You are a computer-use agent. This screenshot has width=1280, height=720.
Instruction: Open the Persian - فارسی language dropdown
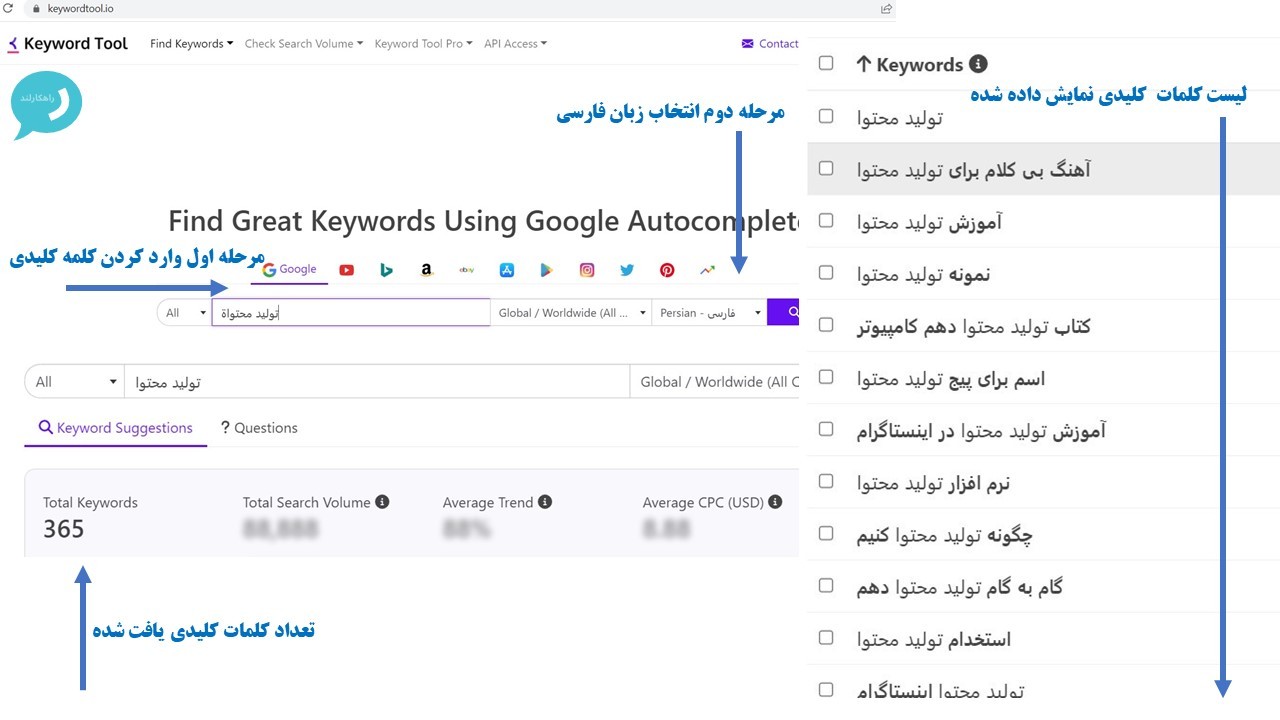coord(709,313)
